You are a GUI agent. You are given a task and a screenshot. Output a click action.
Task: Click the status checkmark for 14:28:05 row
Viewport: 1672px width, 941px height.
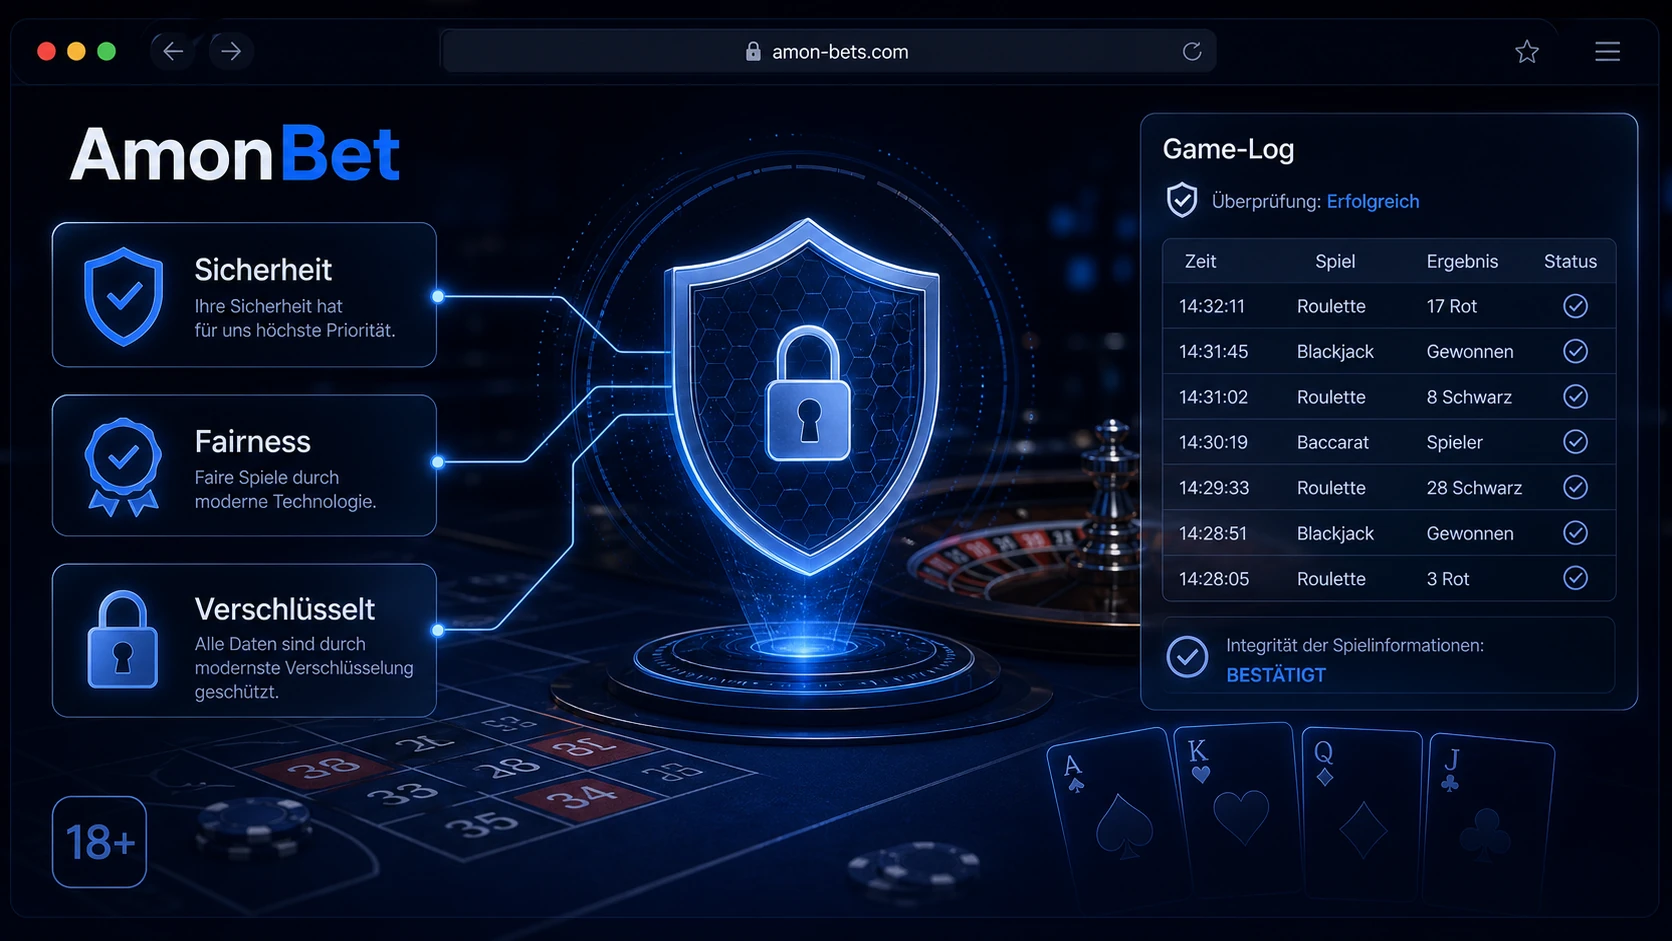1575,578
